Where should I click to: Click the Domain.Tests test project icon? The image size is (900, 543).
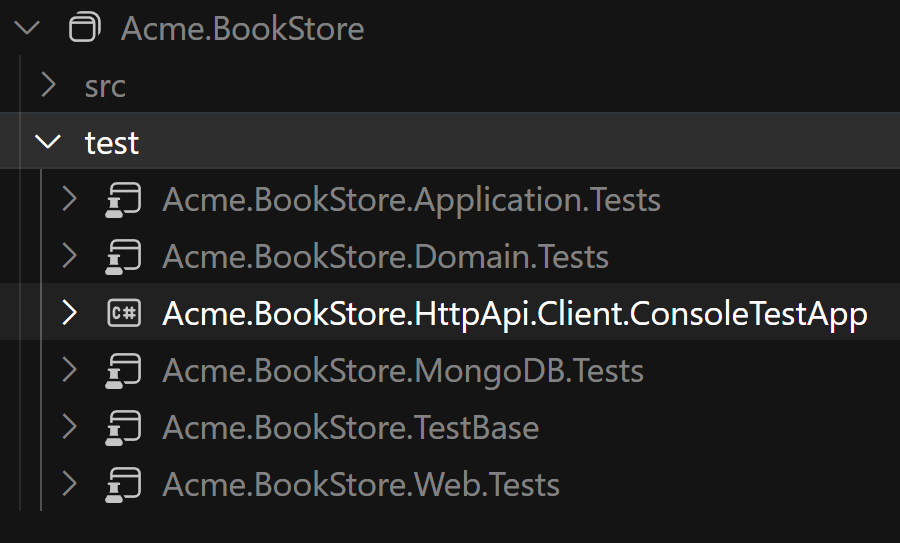click(x=123, y=257)
